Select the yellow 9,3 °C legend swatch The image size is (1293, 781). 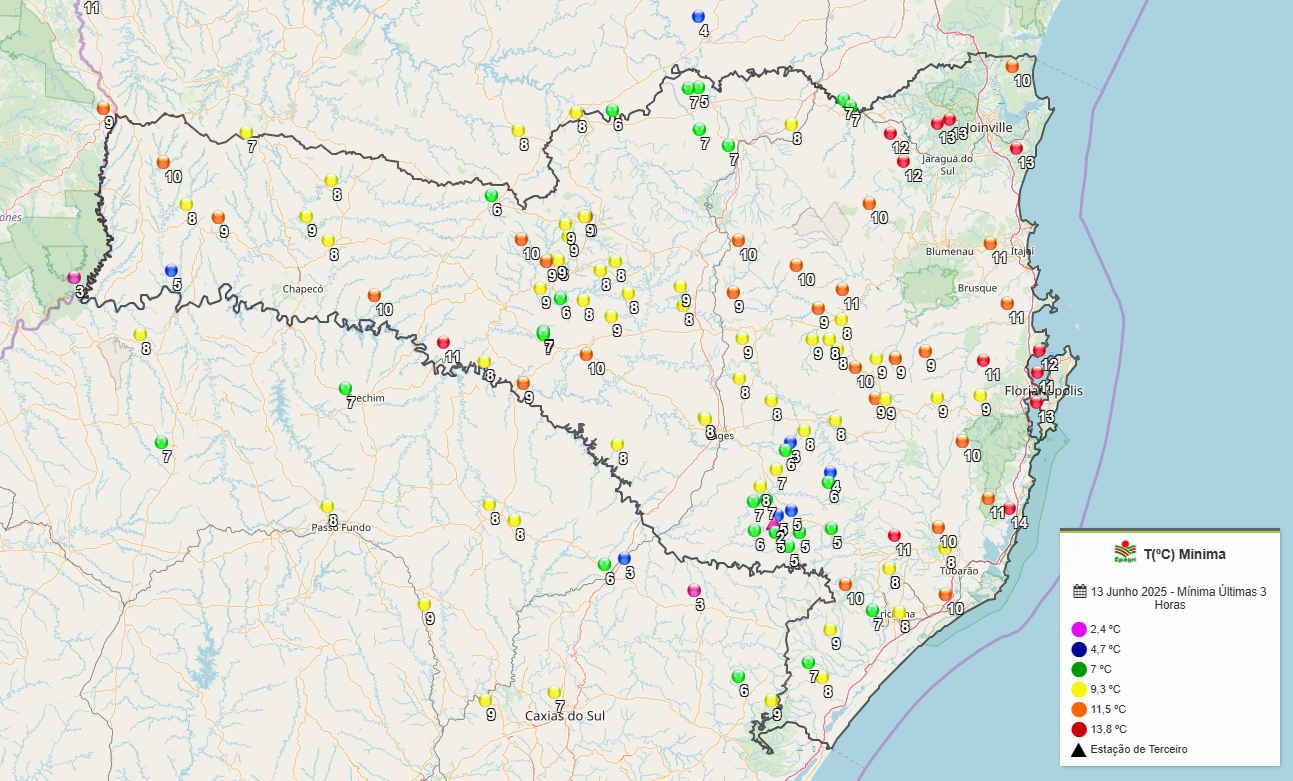pos(1079,689)
